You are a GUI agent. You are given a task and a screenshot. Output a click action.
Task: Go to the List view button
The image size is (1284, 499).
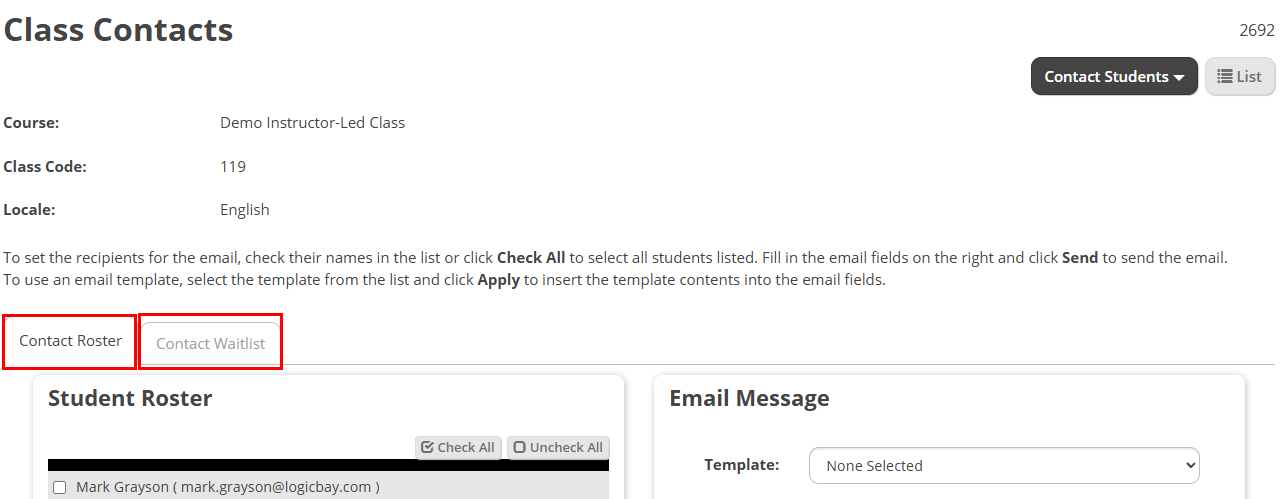coord(1240,77)
